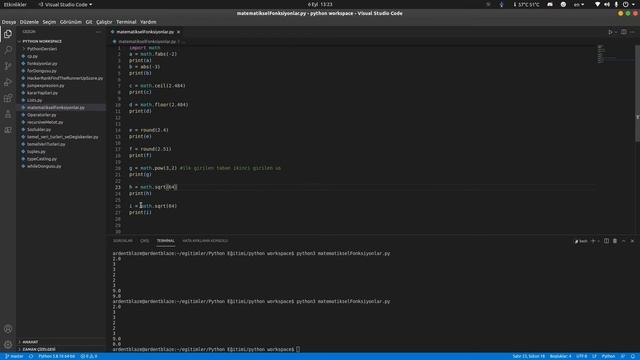Screen dimensions: 640x360
Task: Open the Testing flask view
Action: tap(8, 114)
